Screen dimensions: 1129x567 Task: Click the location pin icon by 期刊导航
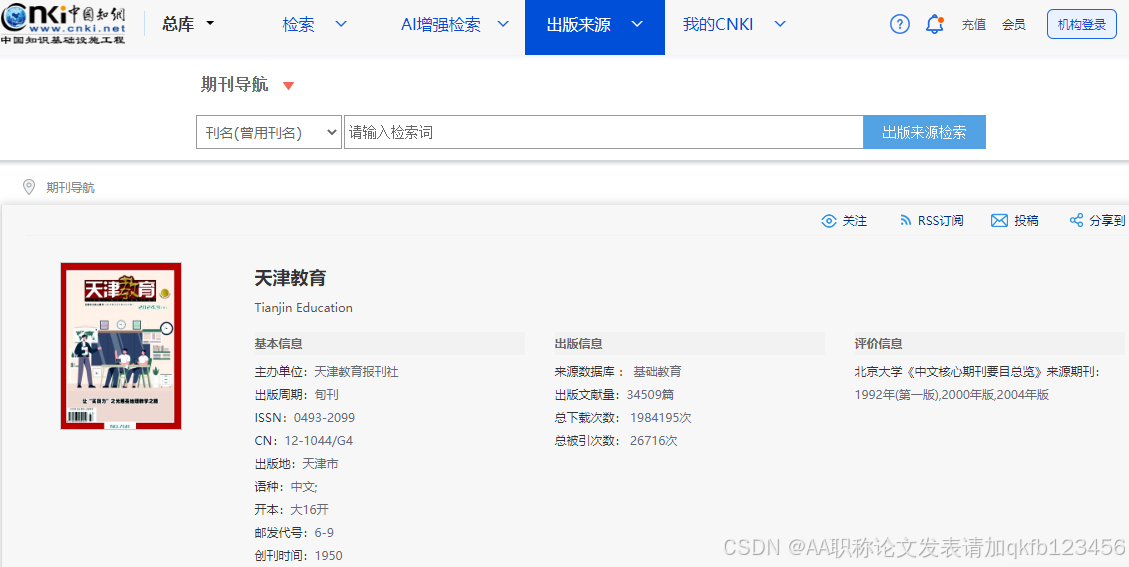point(29,187)
